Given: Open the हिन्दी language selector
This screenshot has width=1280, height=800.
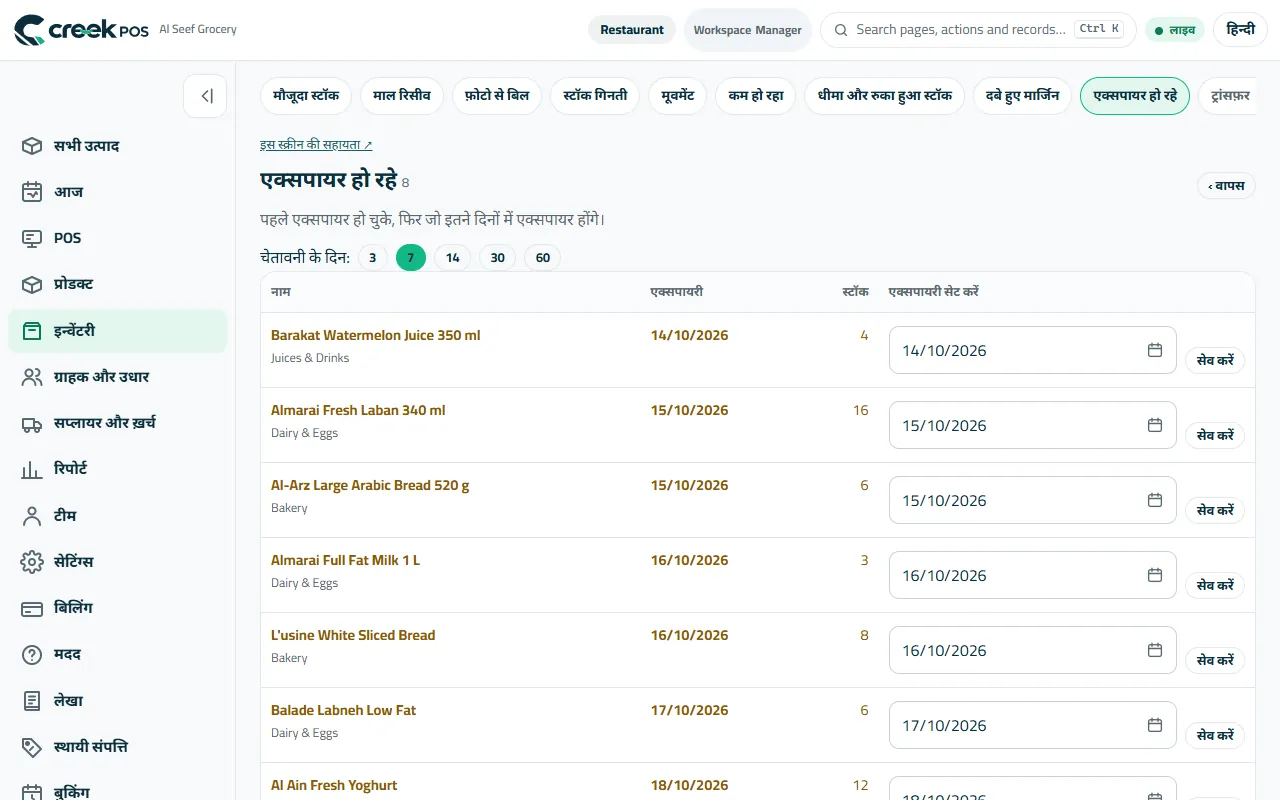Looking at the screenshot, I should pyautogui.click(x=1241, y=30).
